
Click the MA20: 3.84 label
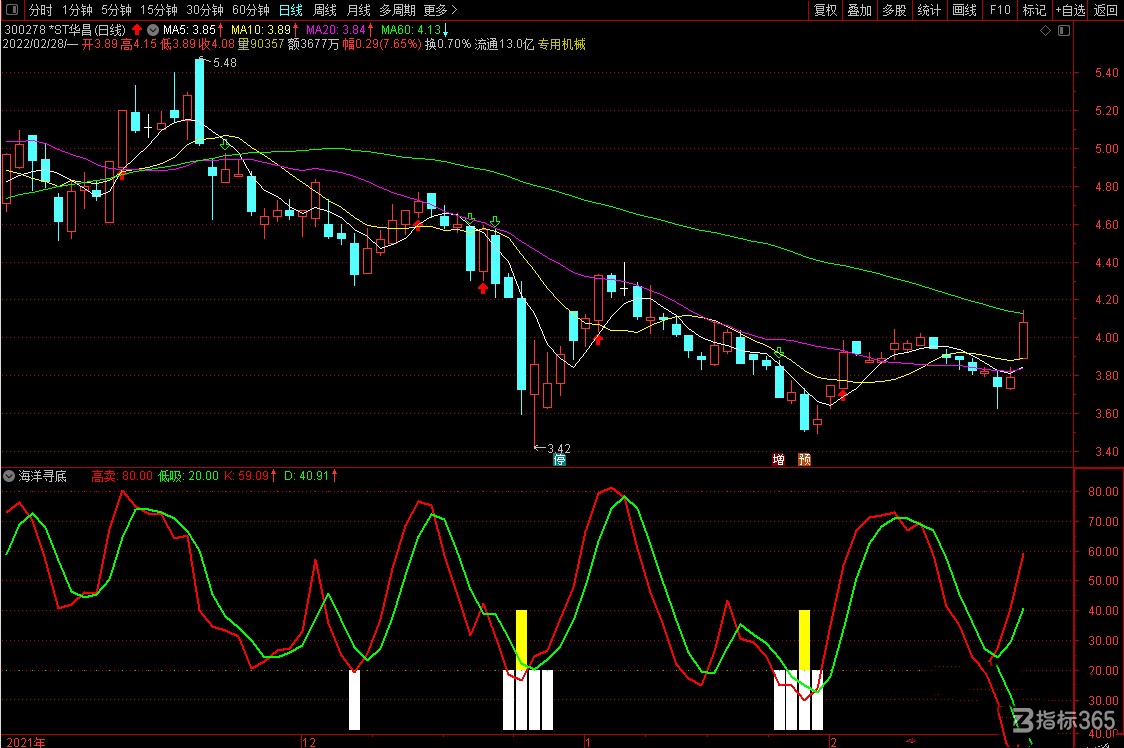(x=335, y=30)
